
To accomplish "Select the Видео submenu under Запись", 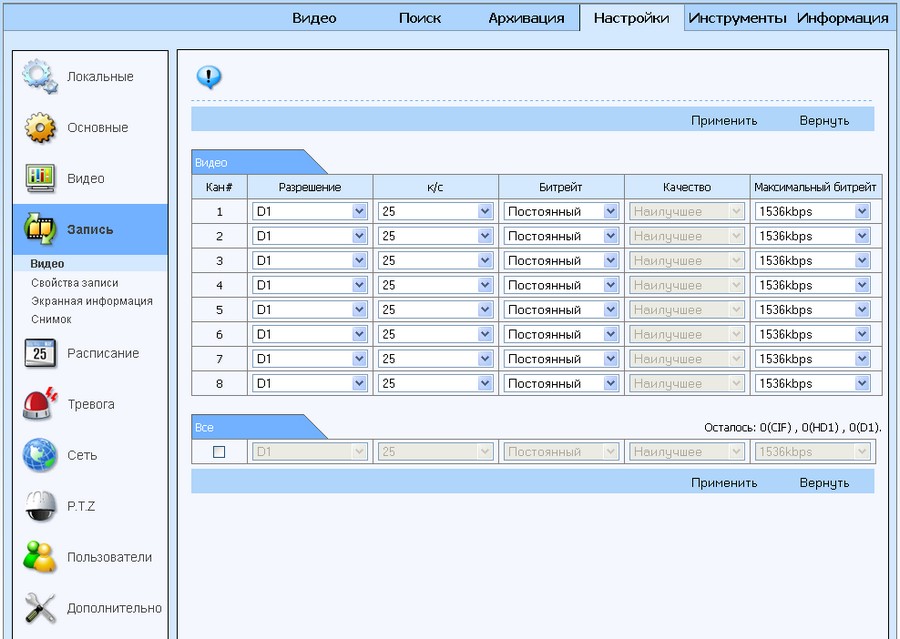I will point(47,264).
